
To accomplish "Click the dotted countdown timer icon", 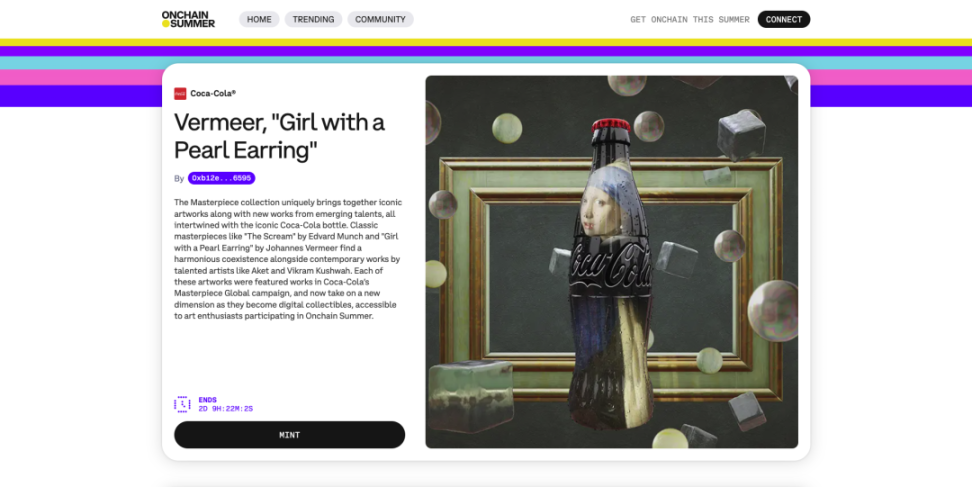I will click(x=182, y=404).
